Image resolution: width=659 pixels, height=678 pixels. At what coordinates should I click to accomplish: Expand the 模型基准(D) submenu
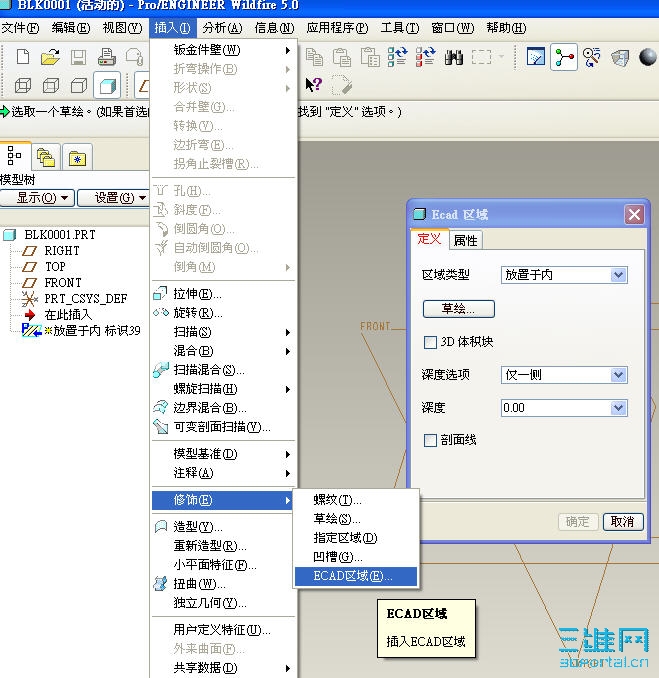224,454
